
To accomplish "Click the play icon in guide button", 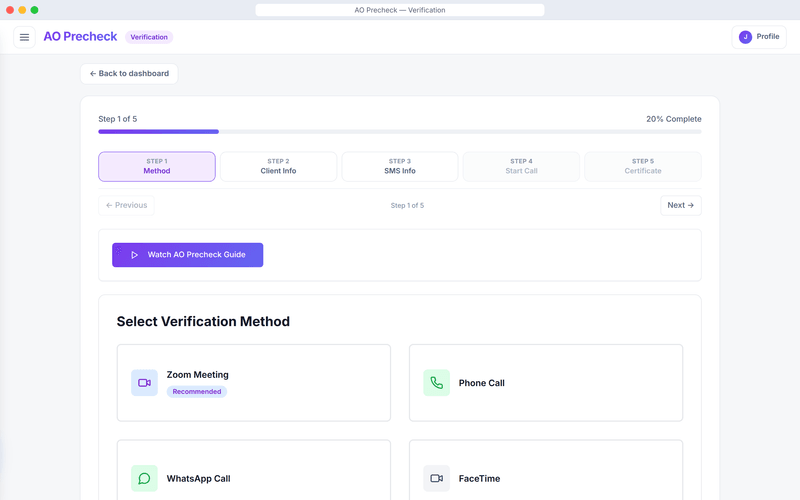I will click(134, 255).
